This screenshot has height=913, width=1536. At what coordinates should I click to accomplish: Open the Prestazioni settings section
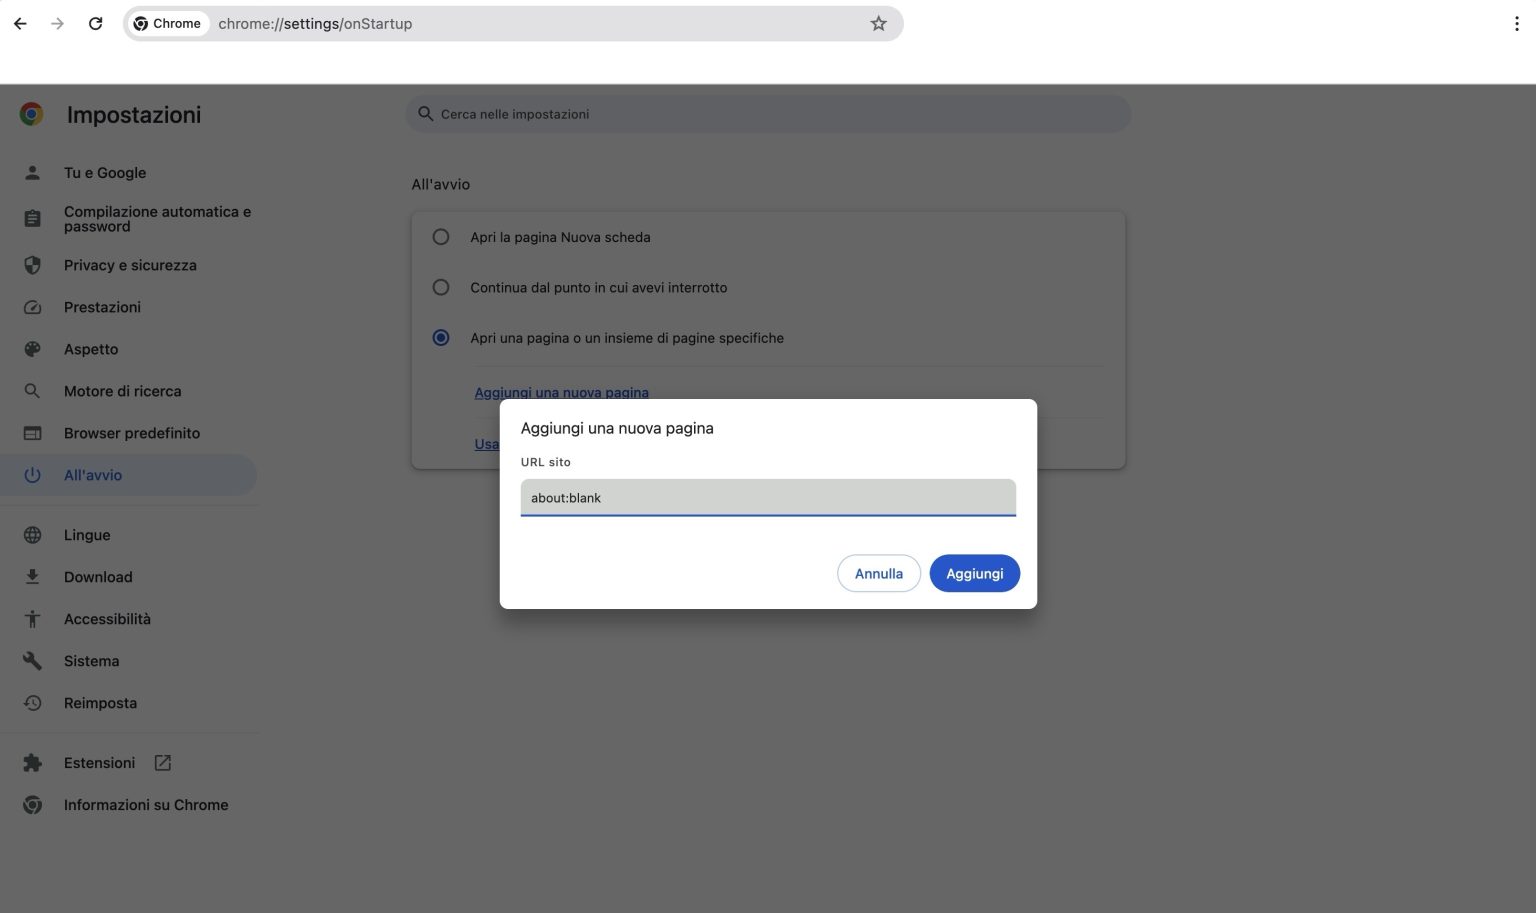[x=102, y=307]
